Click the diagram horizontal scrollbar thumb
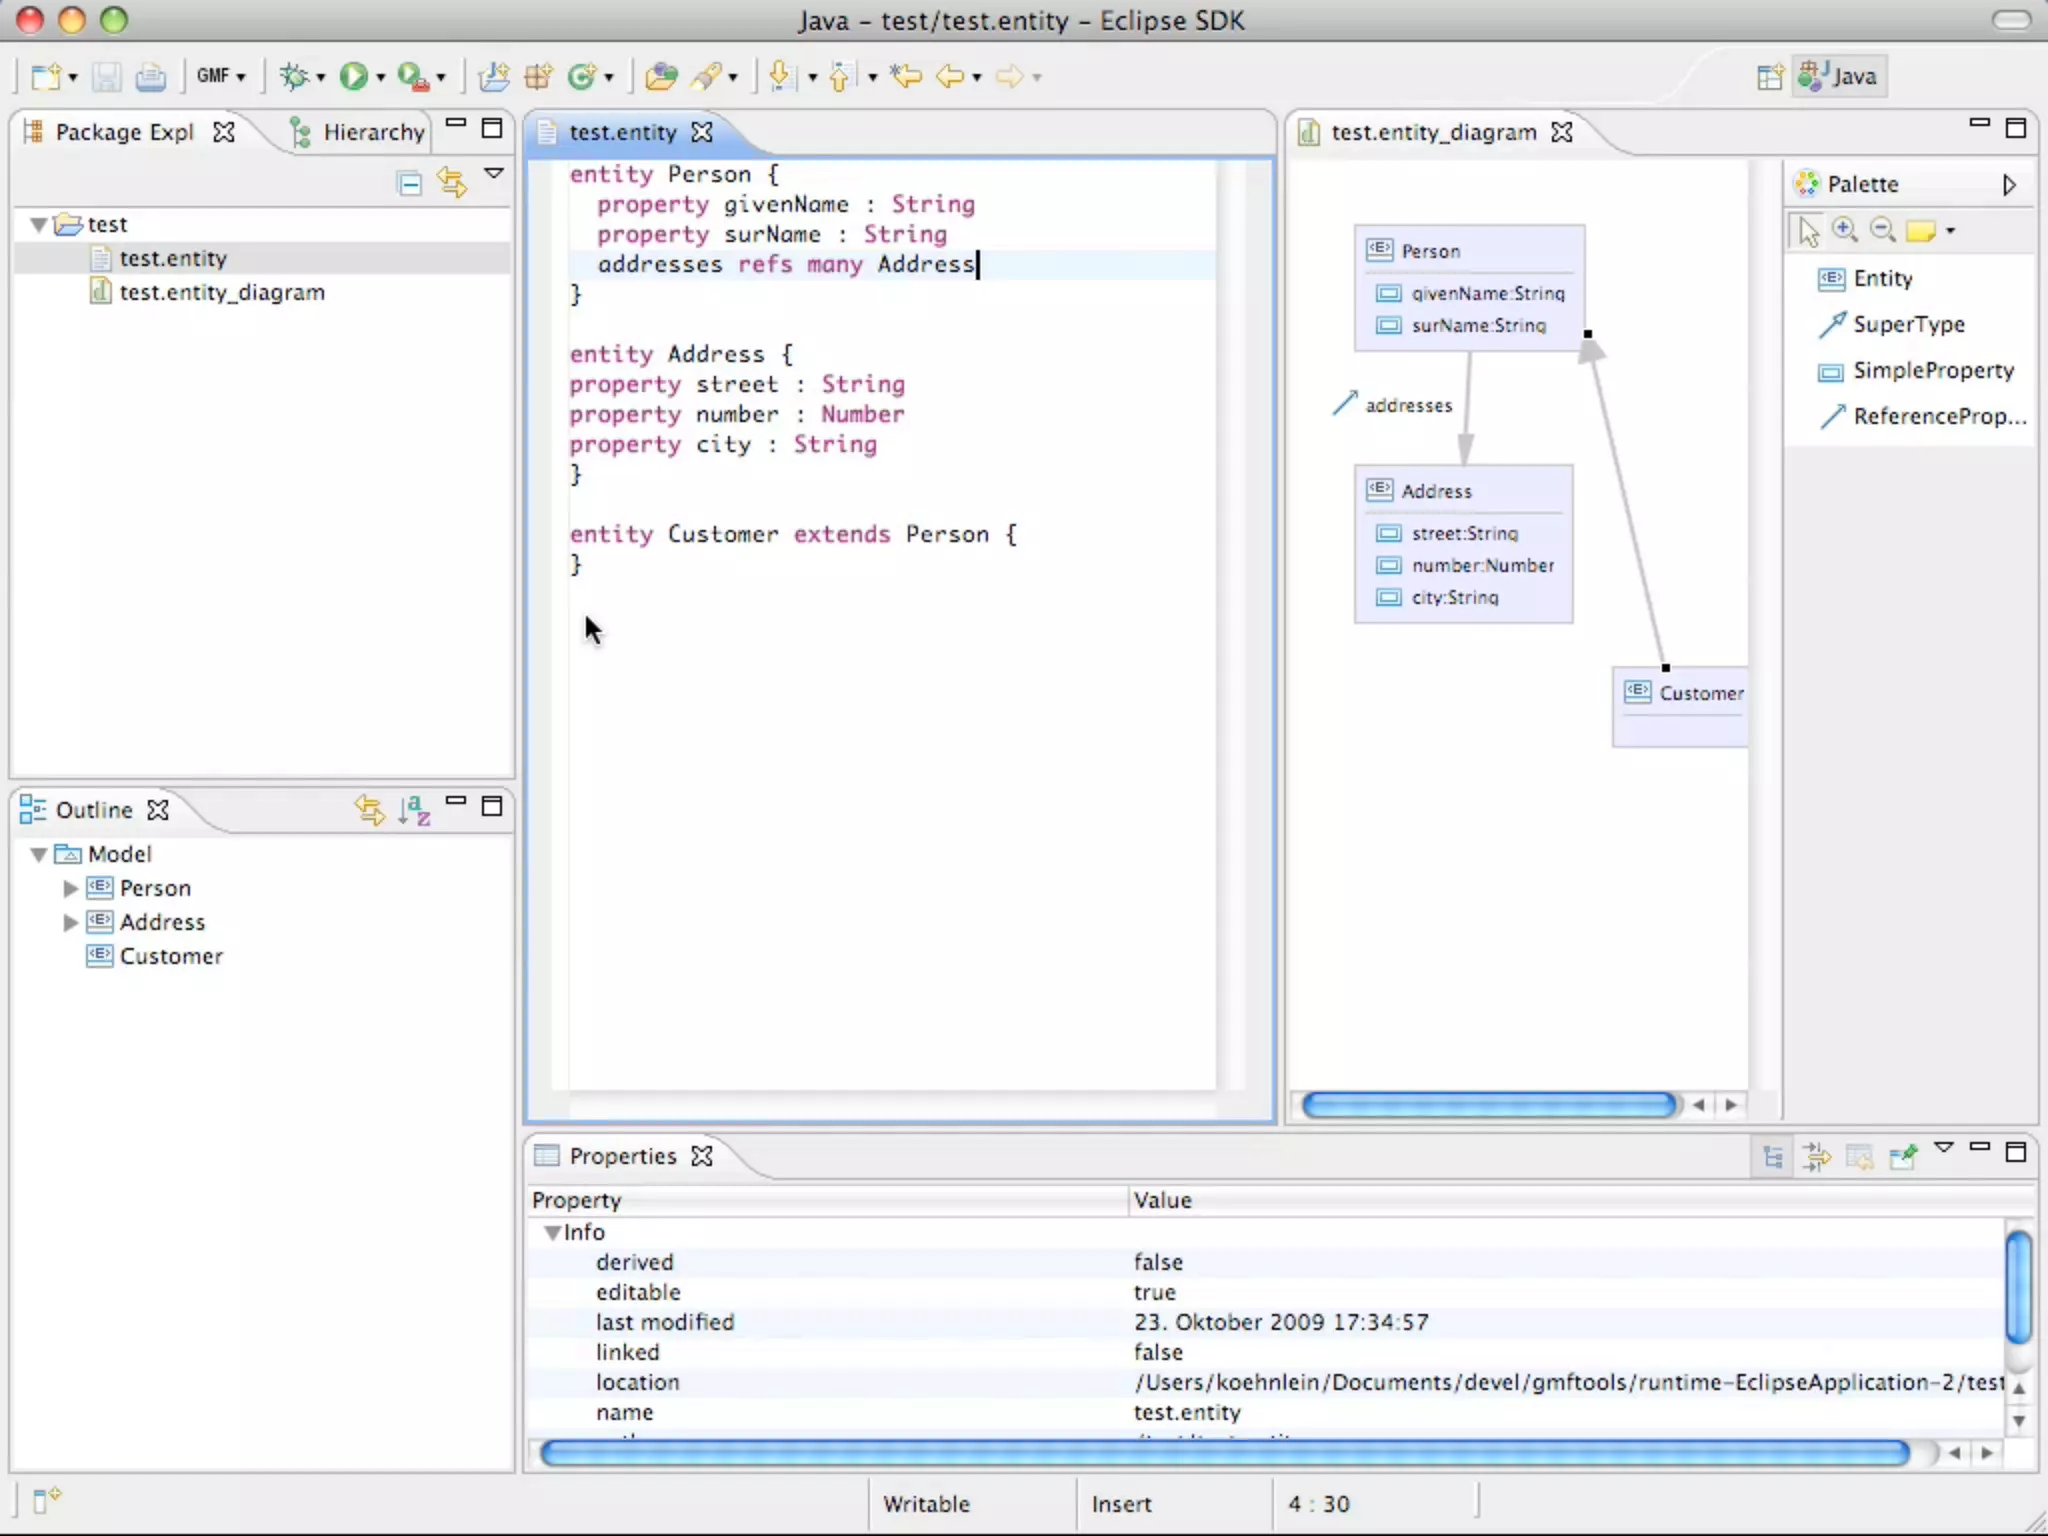This screenshot has height=1536, width=2048. (x=1488, y=1104)
